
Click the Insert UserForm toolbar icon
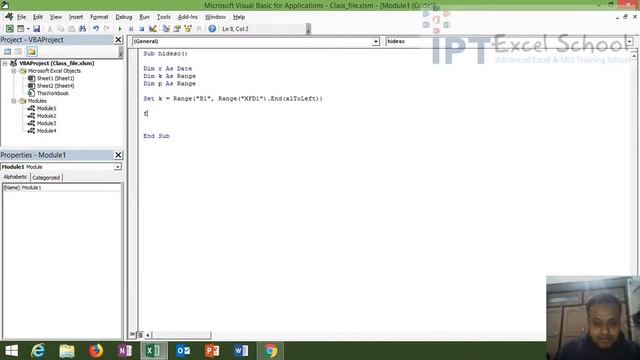tap(20, 29)
